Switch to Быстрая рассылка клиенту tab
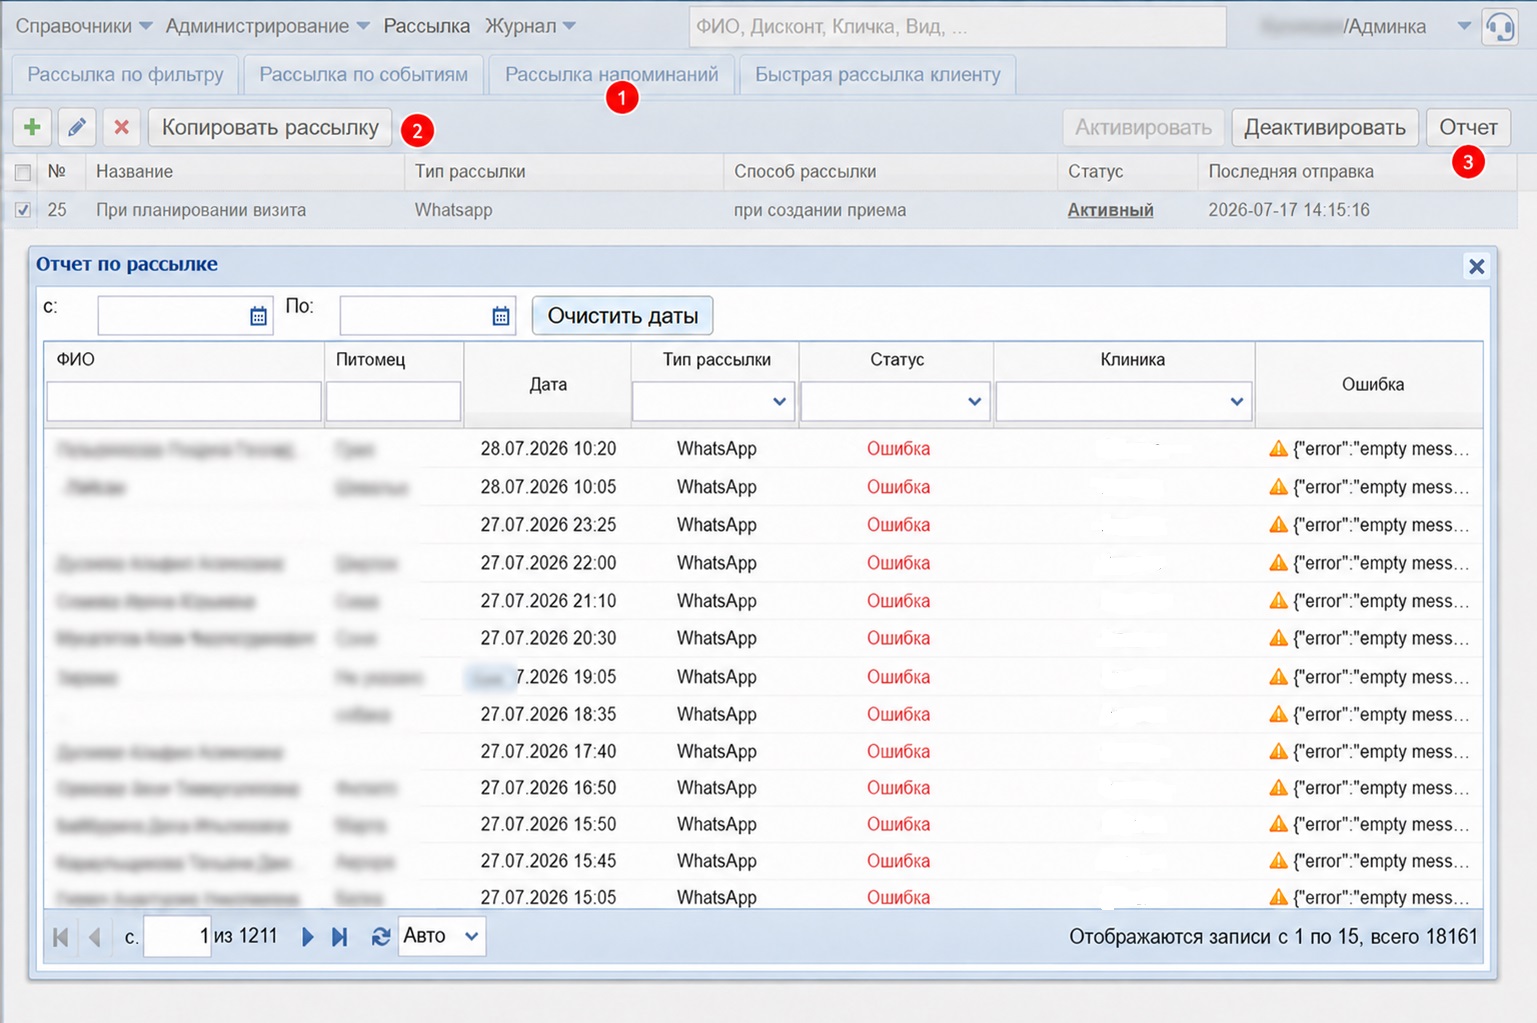Viewport: 1537px width, 1023px height. click(877, 75)
